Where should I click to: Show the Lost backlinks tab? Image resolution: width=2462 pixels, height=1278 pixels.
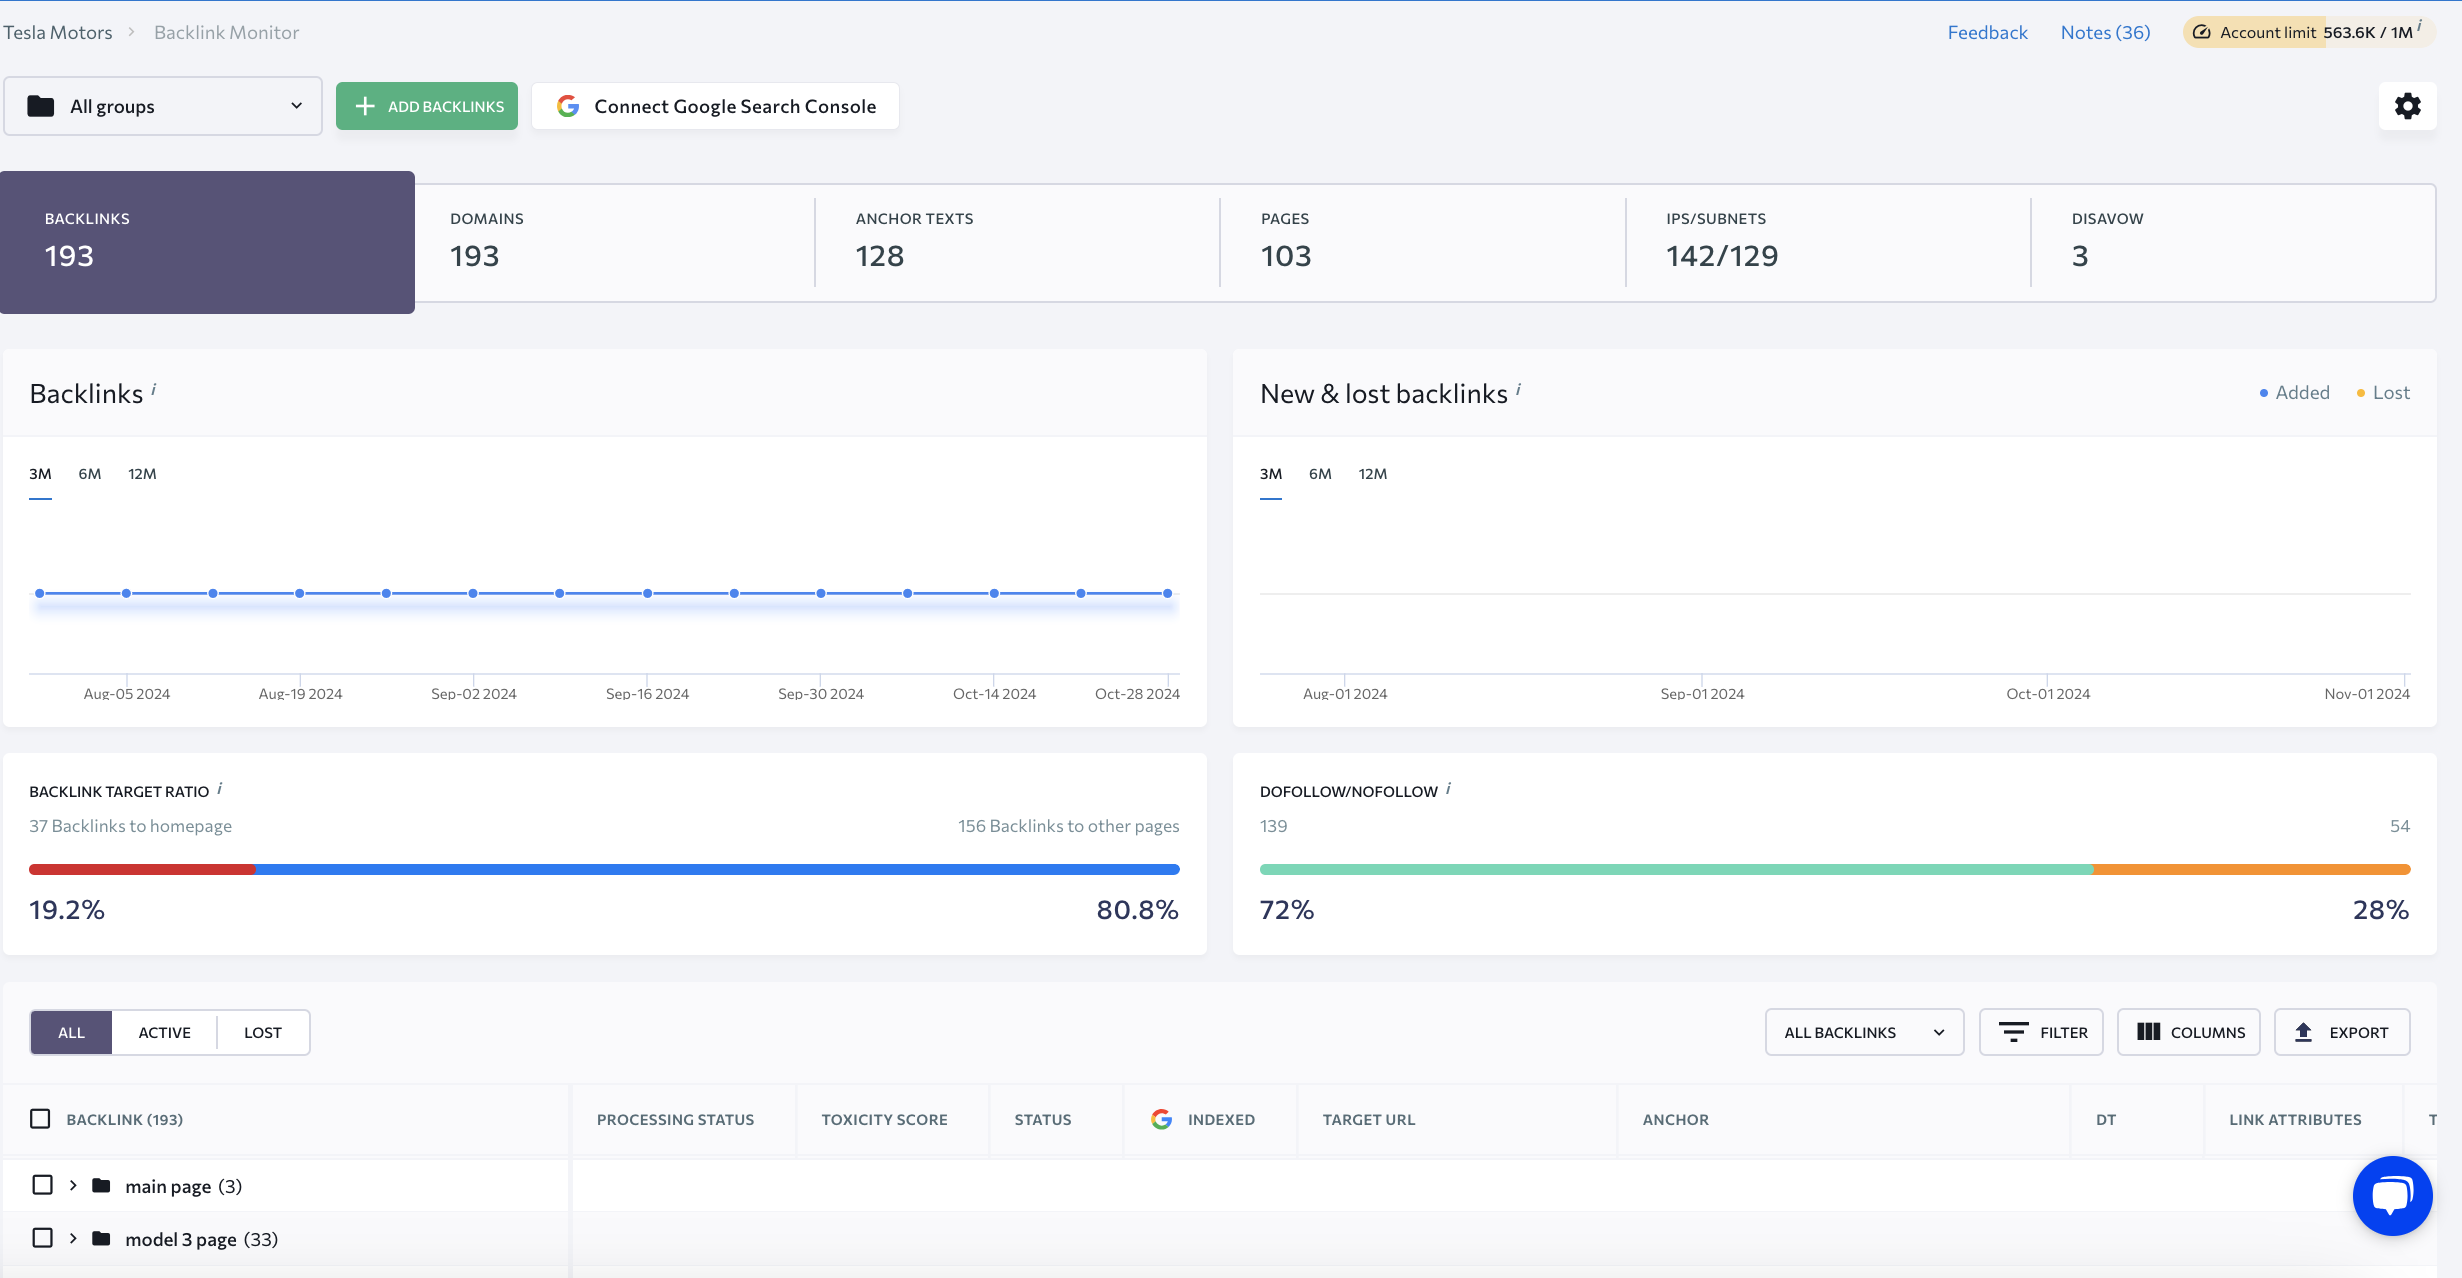point(263,1032)
